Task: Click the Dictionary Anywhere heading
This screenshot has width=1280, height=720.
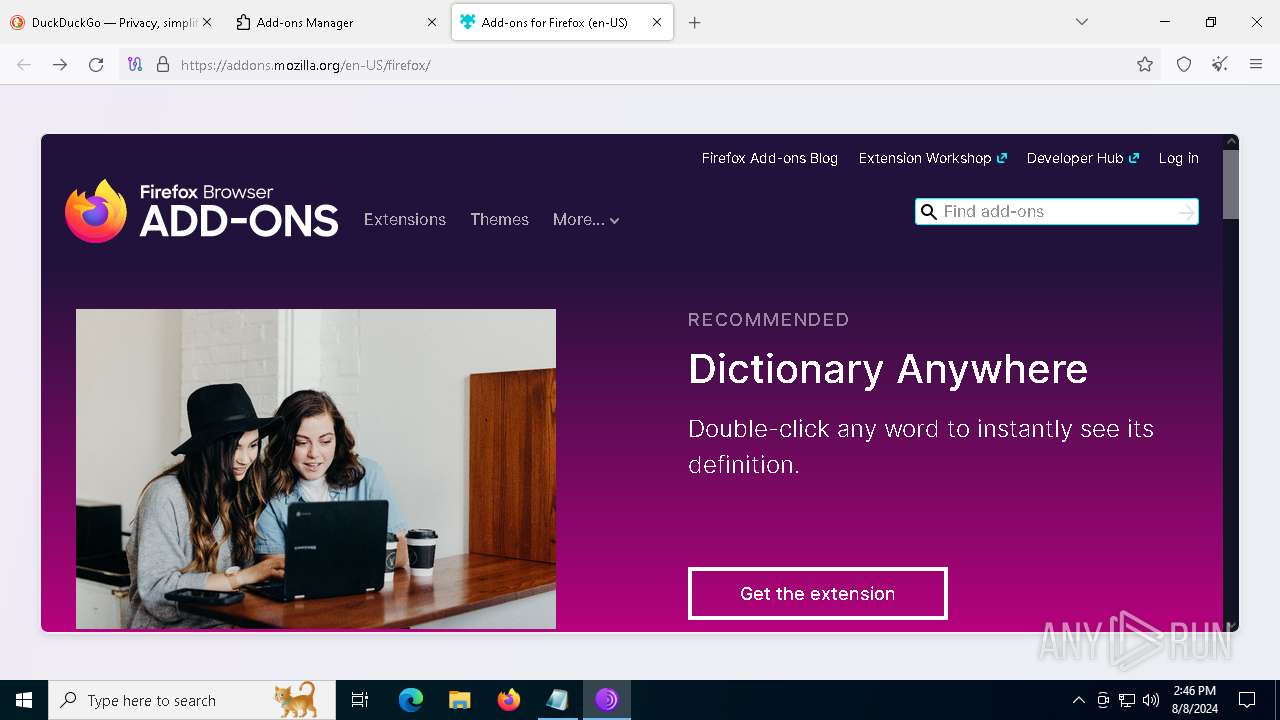Action: tap(888, 369)
